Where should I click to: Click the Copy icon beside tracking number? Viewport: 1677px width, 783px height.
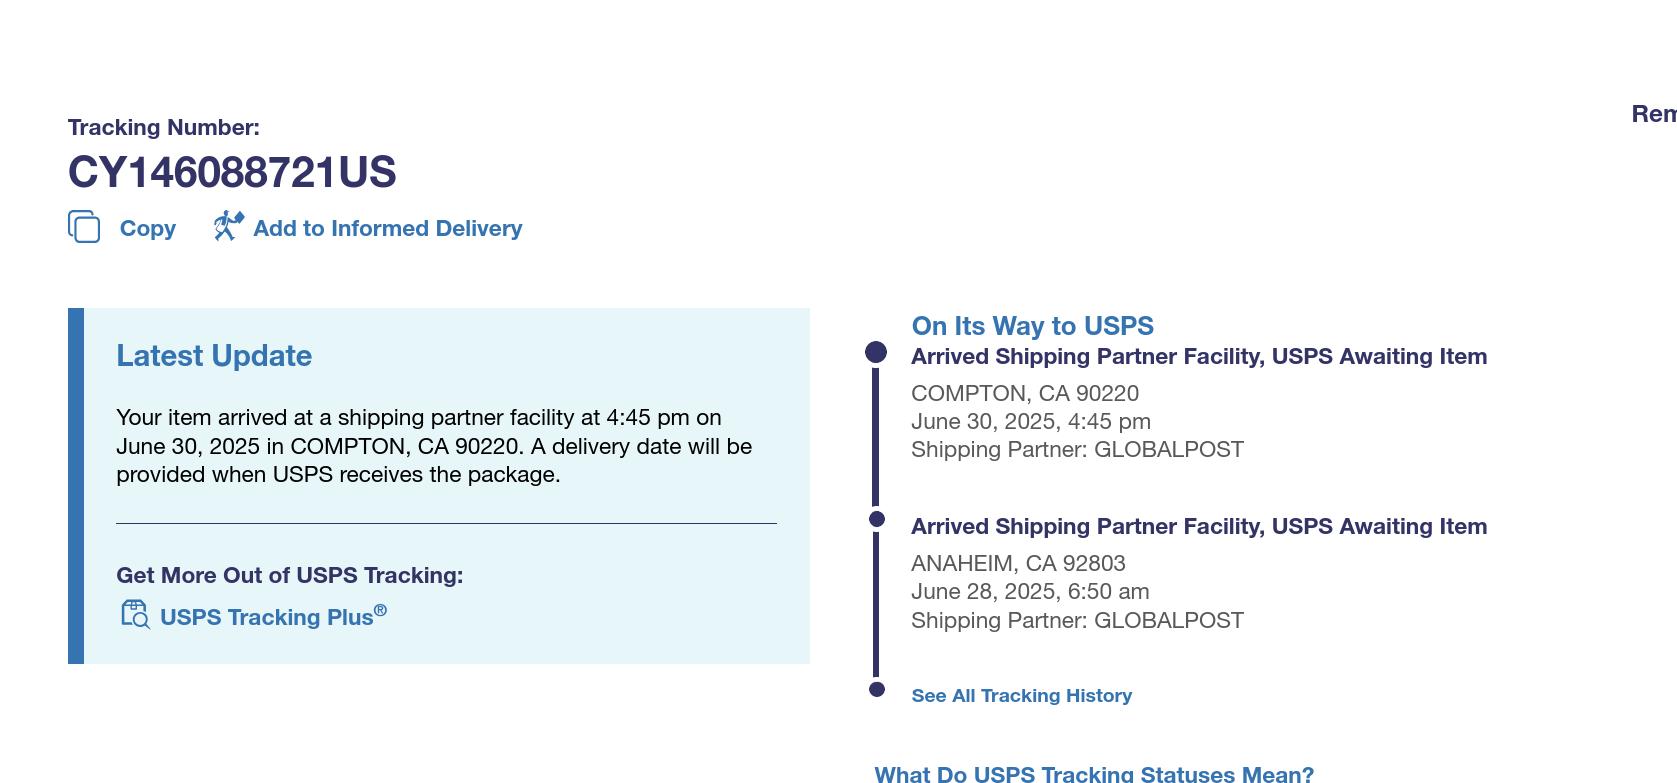tap(84, 227)
